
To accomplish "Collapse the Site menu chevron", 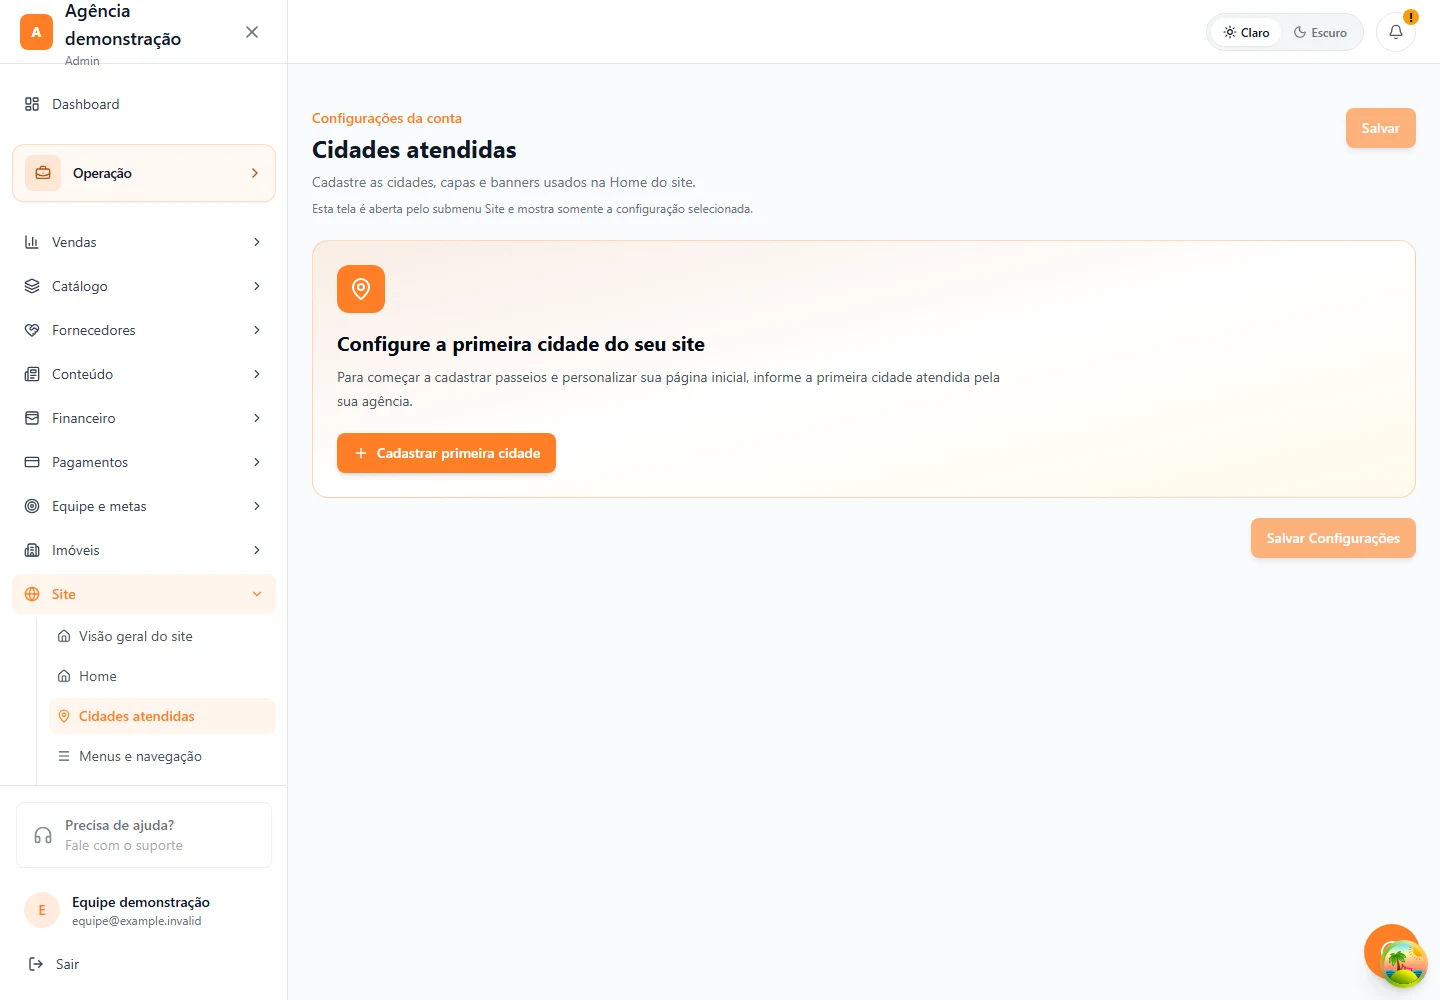I will (x=257, y=594).
